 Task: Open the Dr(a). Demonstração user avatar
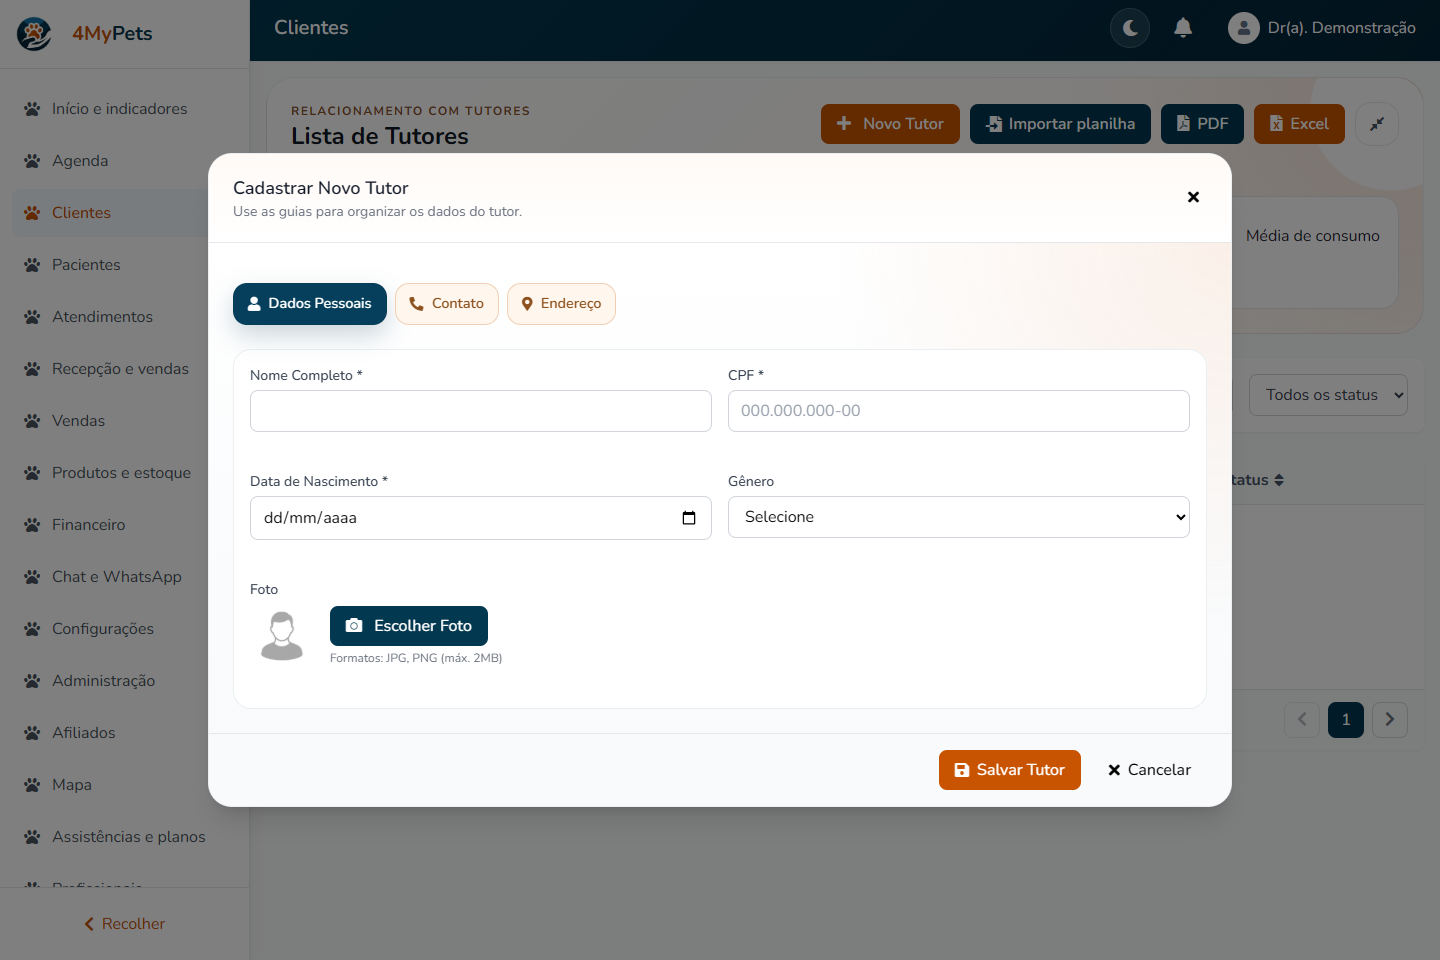coord(1243,28)
